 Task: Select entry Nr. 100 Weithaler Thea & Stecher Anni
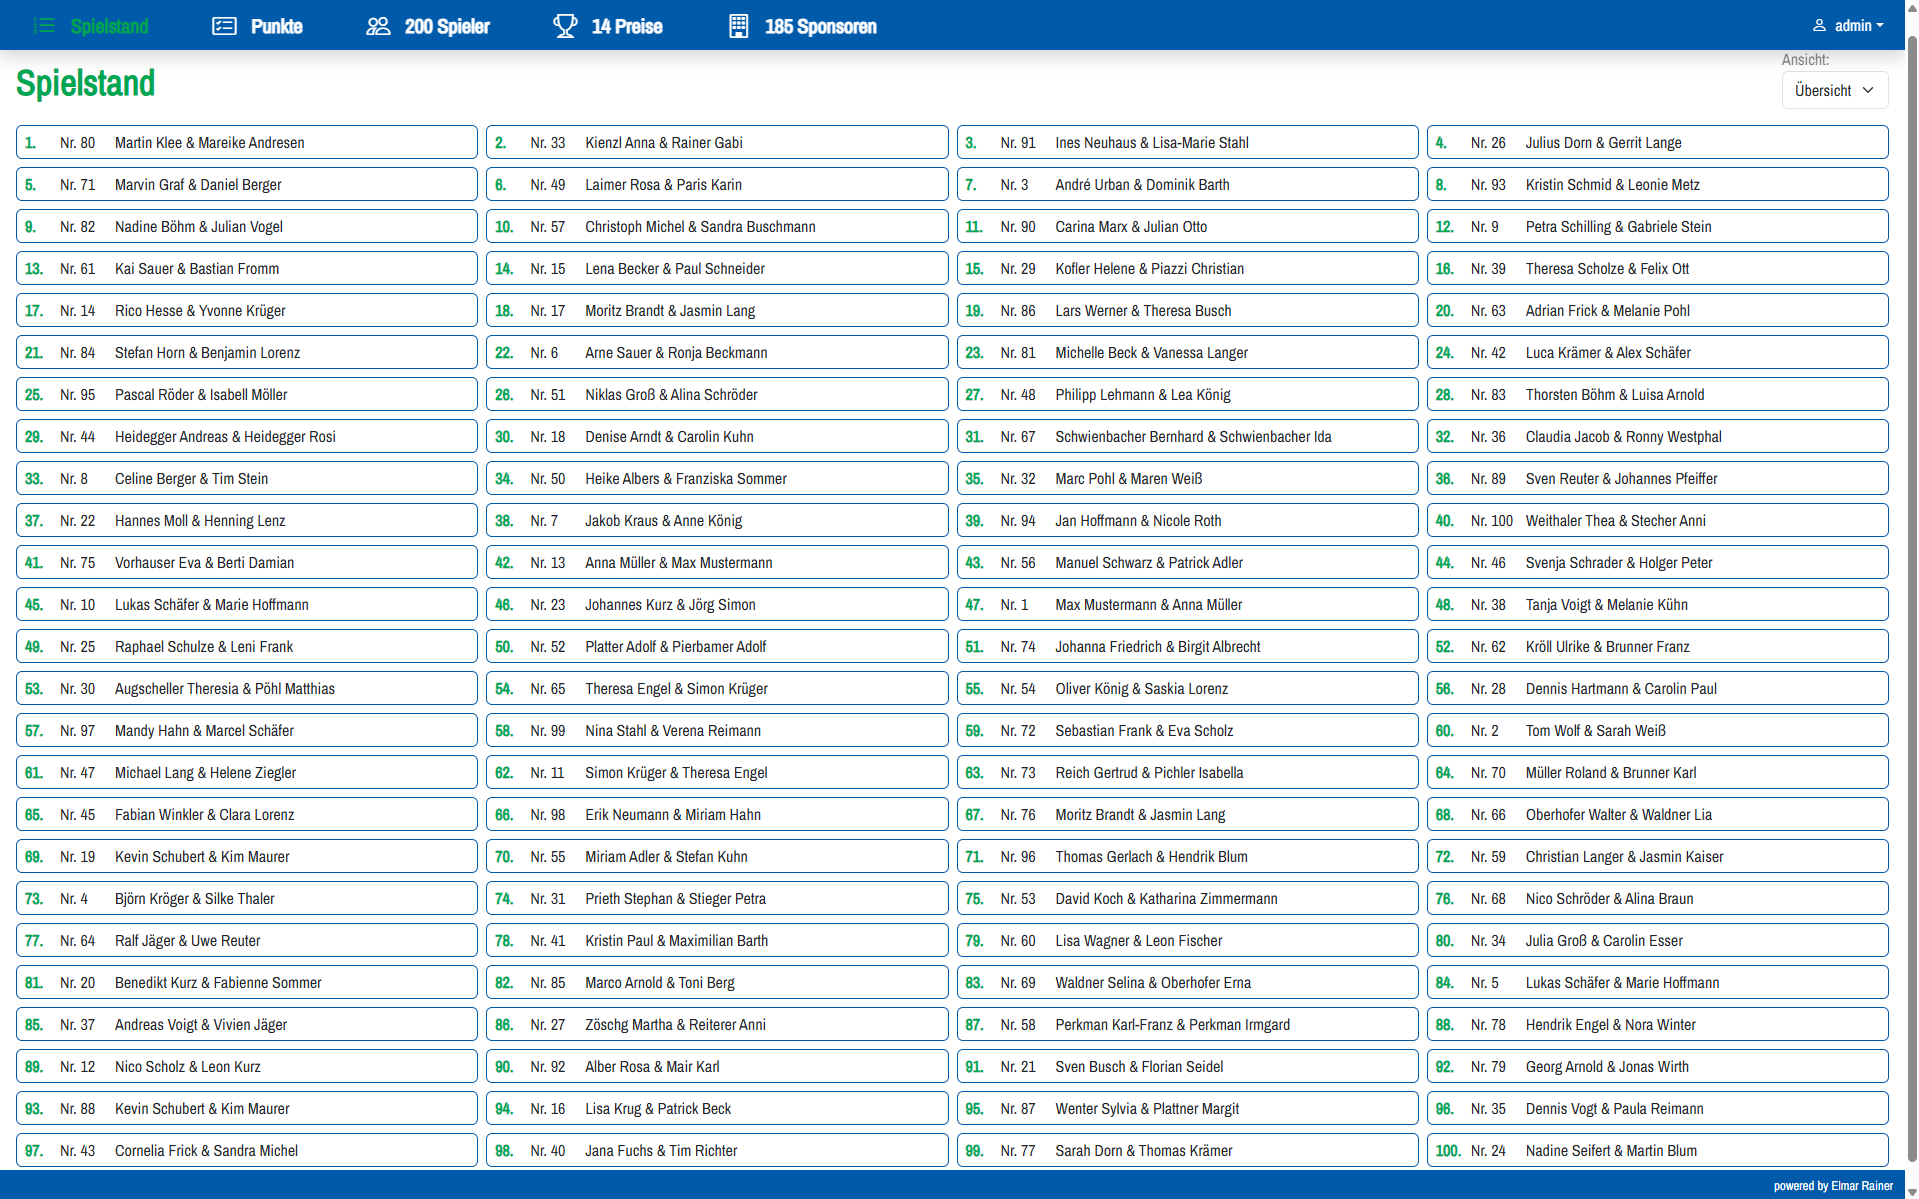click(x=1657, y=520)
